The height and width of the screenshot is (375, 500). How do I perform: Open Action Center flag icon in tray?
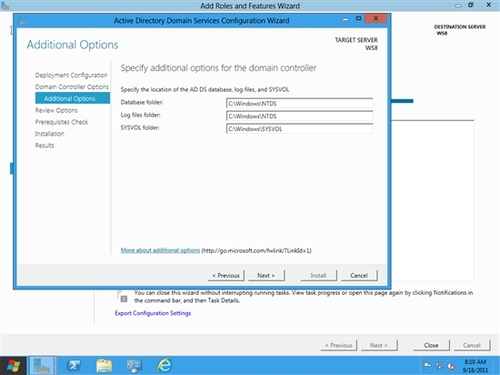tap(427, 366)
